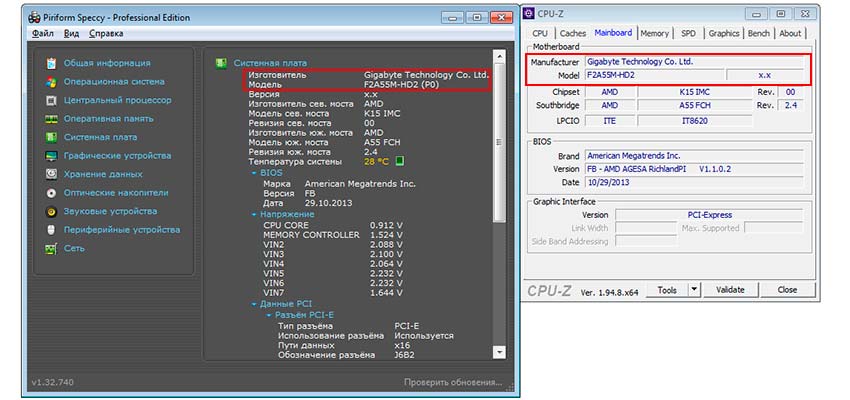The image size is (850, 400).
Task: Collapse the Напряжение voltage section
Action: tap(252, 214)
